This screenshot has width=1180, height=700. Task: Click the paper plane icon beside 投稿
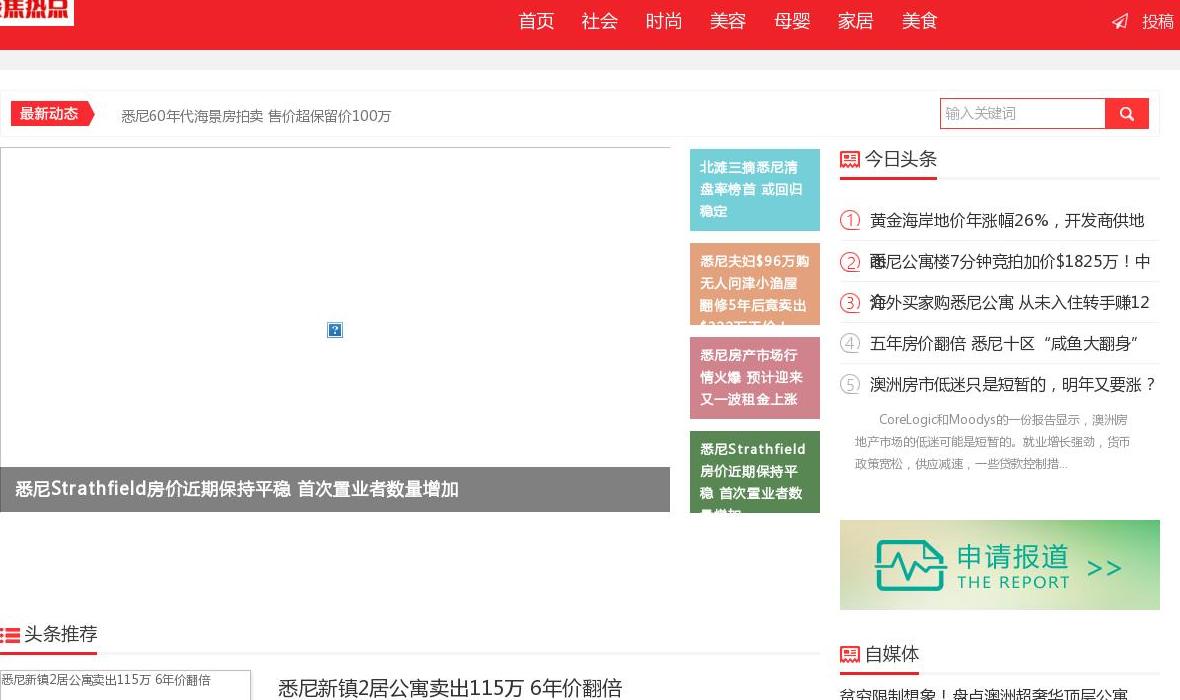(1120, 21)
